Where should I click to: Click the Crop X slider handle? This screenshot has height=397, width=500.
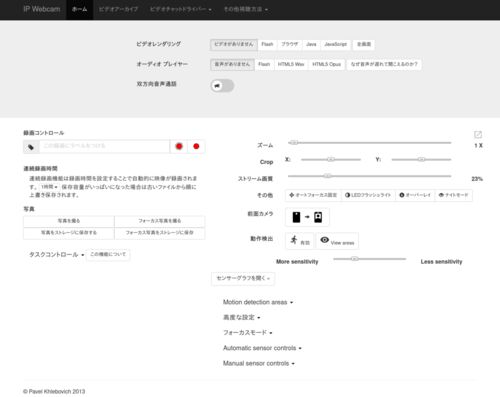[x=331, y=159]
